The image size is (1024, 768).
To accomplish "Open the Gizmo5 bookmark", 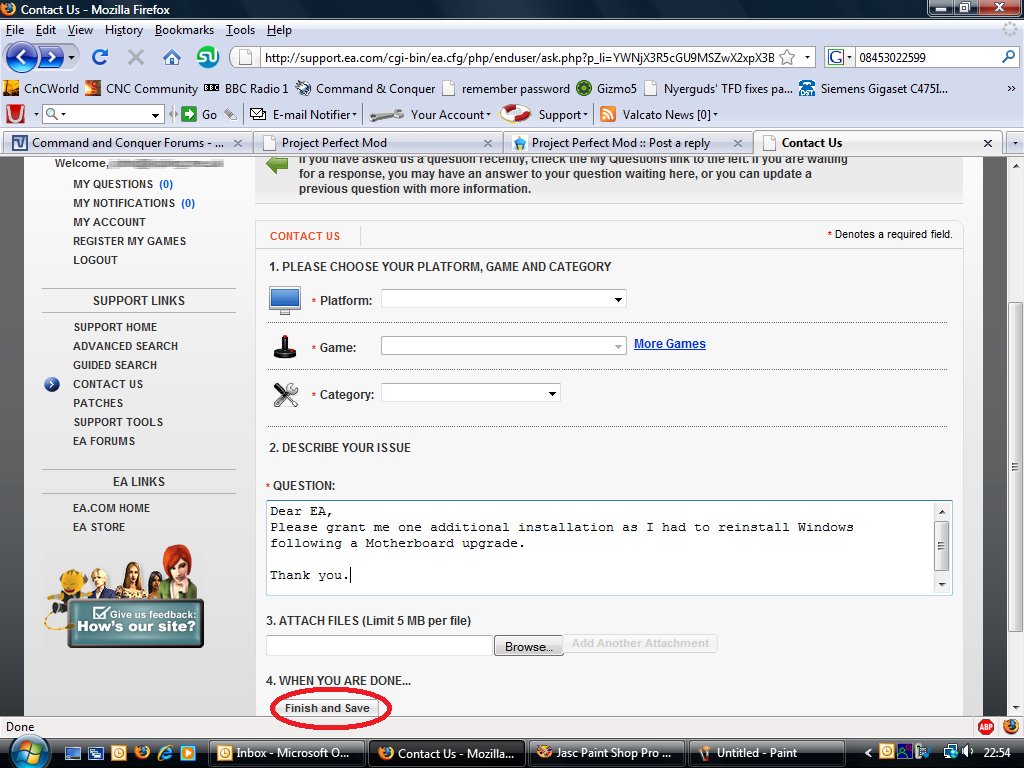I will tap(607, 88).
